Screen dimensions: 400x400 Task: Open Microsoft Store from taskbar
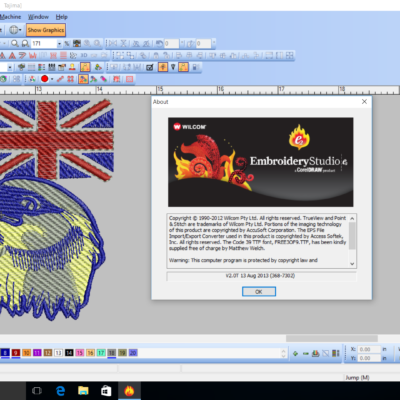coord(106,391)
